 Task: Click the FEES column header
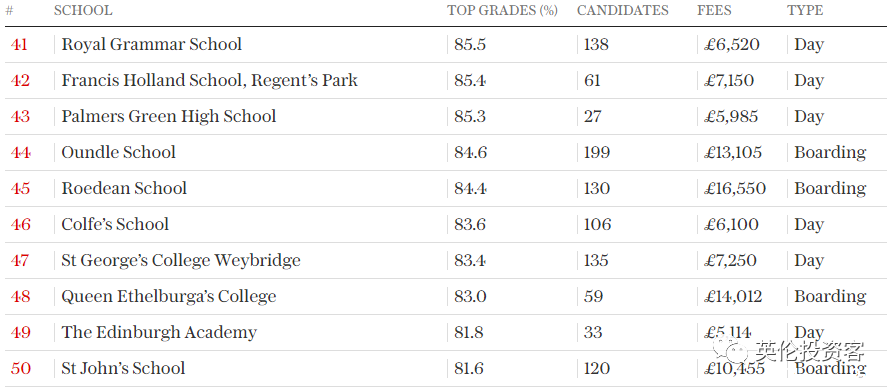pos(714,10)
